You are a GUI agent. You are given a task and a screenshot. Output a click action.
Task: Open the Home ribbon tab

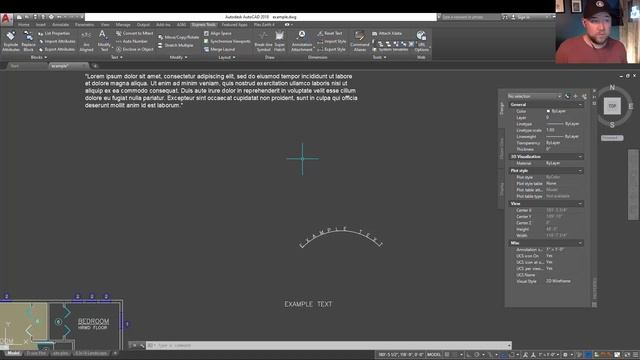tap(24, 25)
